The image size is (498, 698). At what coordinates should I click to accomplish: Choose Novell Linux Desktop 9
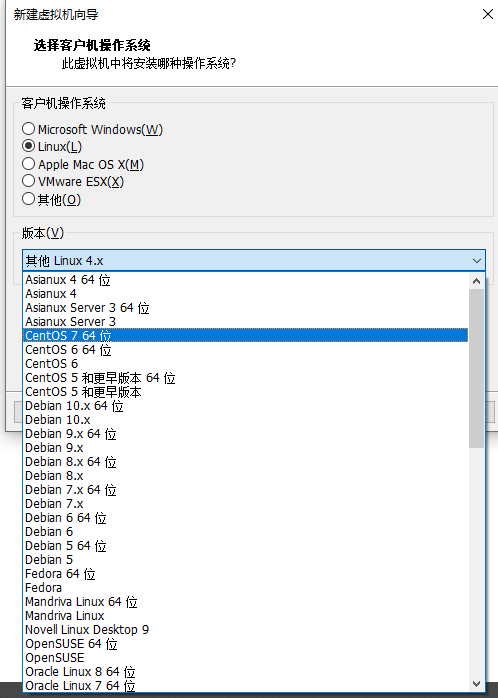(245, 629)
